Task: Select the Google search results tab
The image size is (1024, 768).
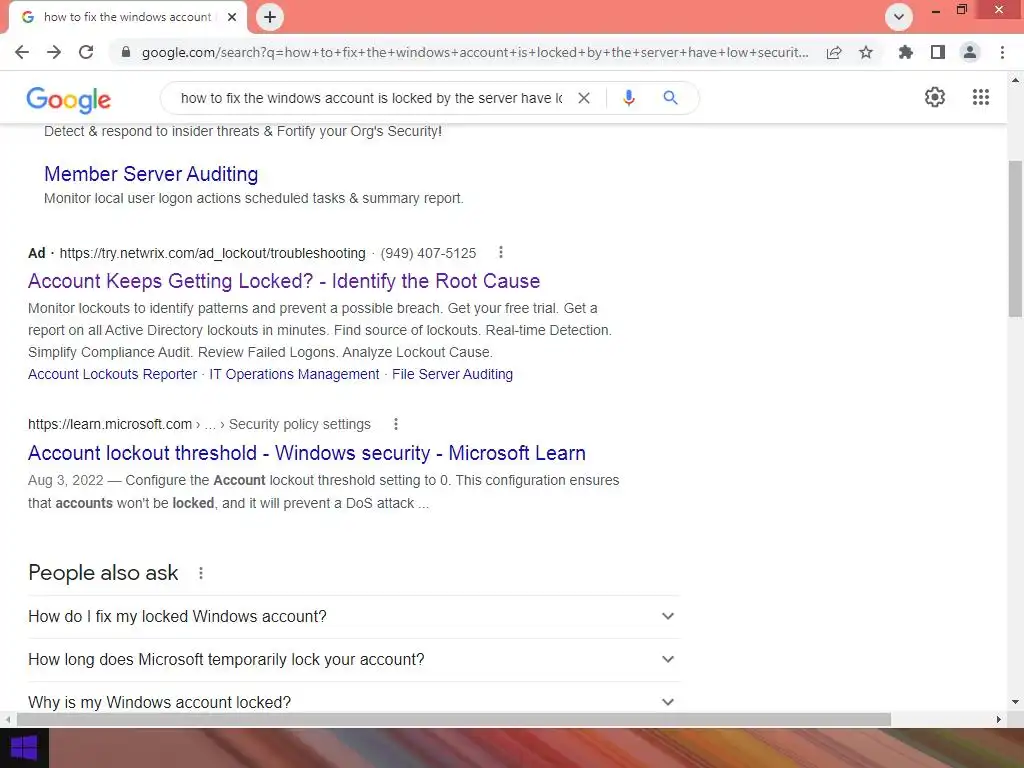Action: [127, 17]
